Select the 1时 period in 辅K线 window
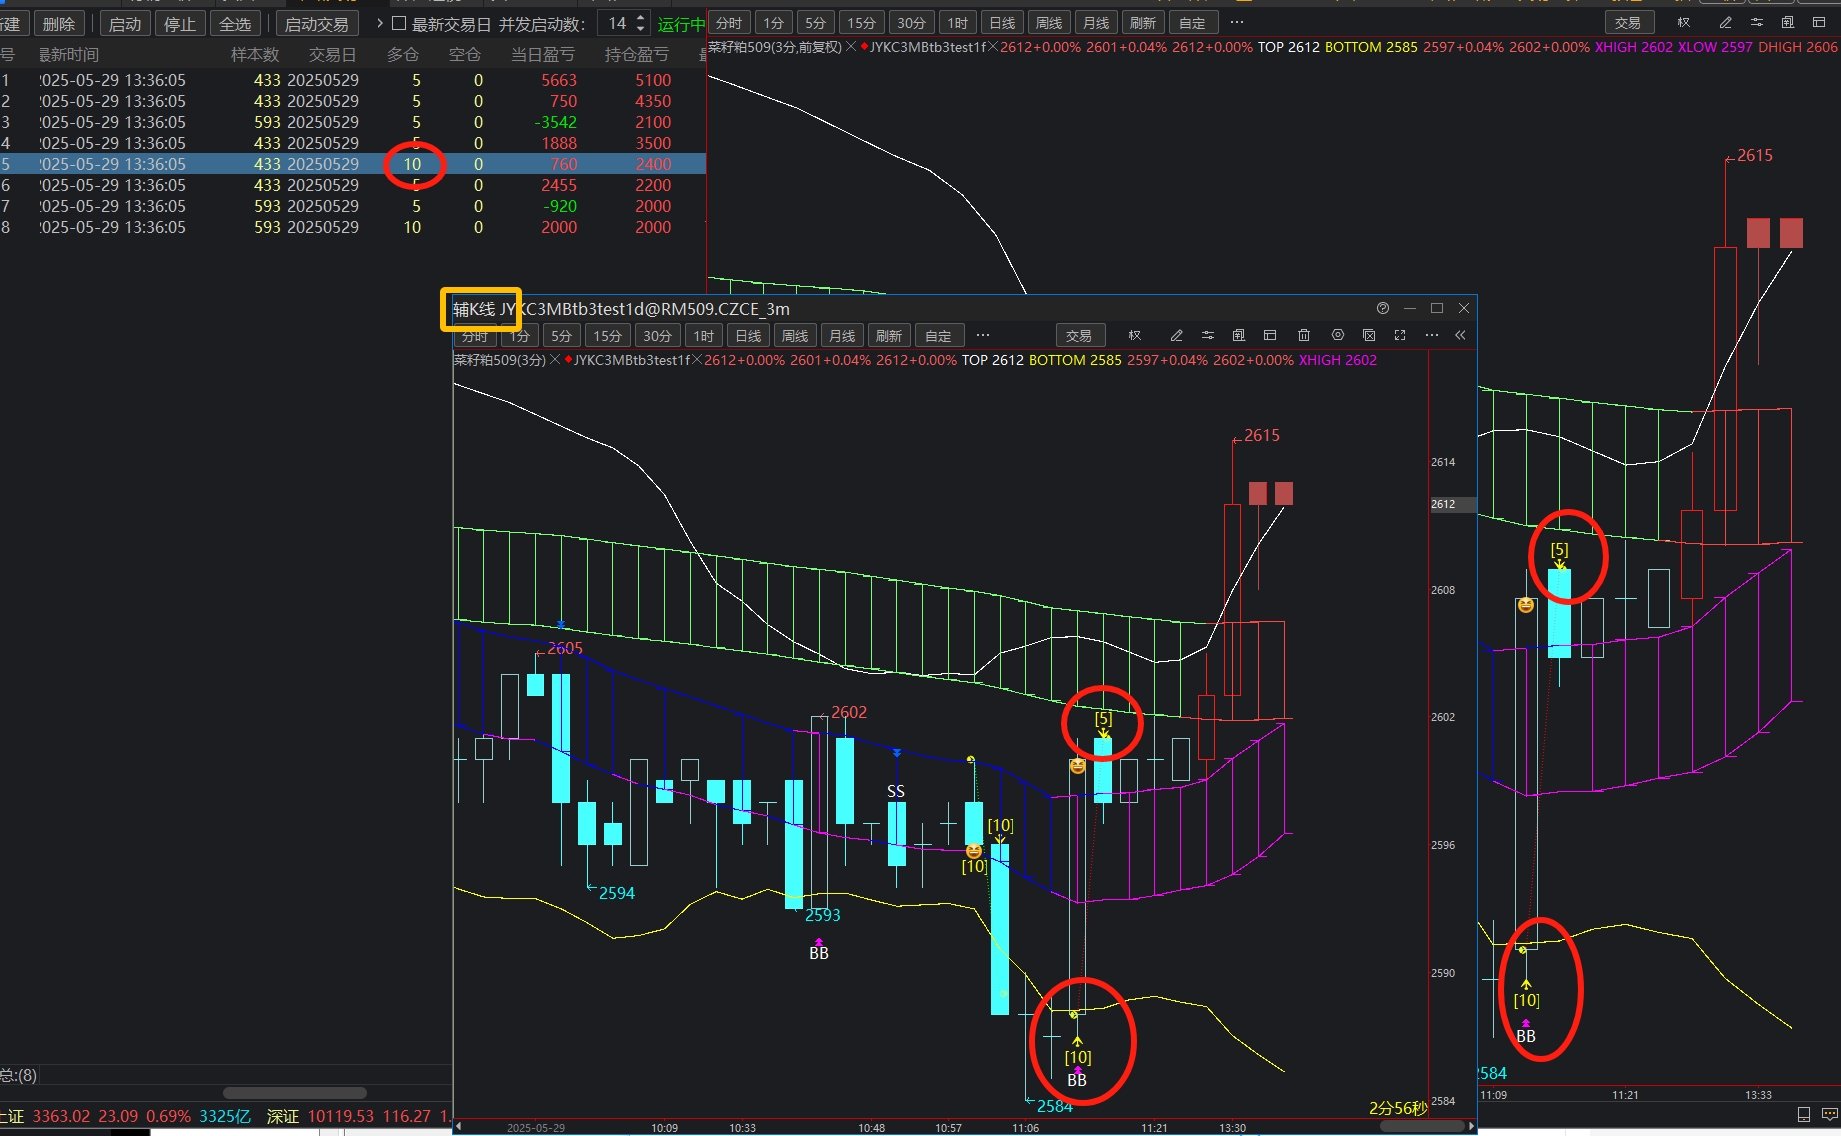 click(x=704, y=336)
